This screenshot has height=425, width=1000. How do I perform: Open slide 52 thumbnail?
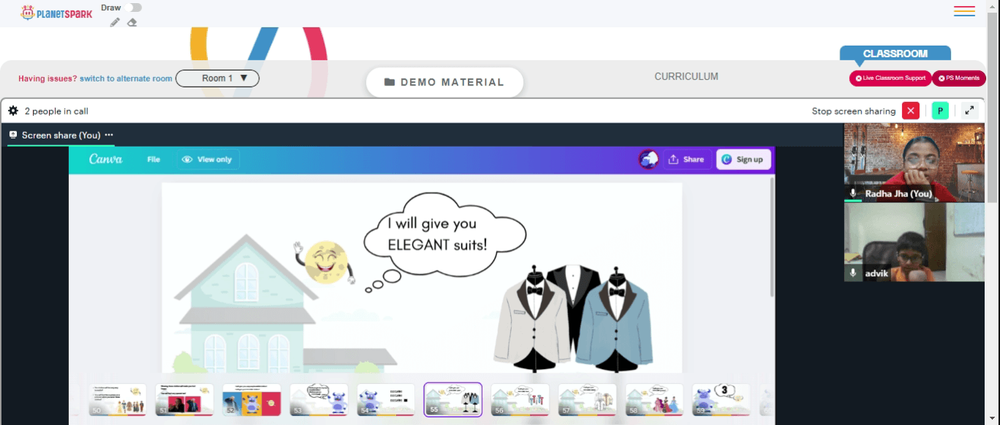pos(252,400)
